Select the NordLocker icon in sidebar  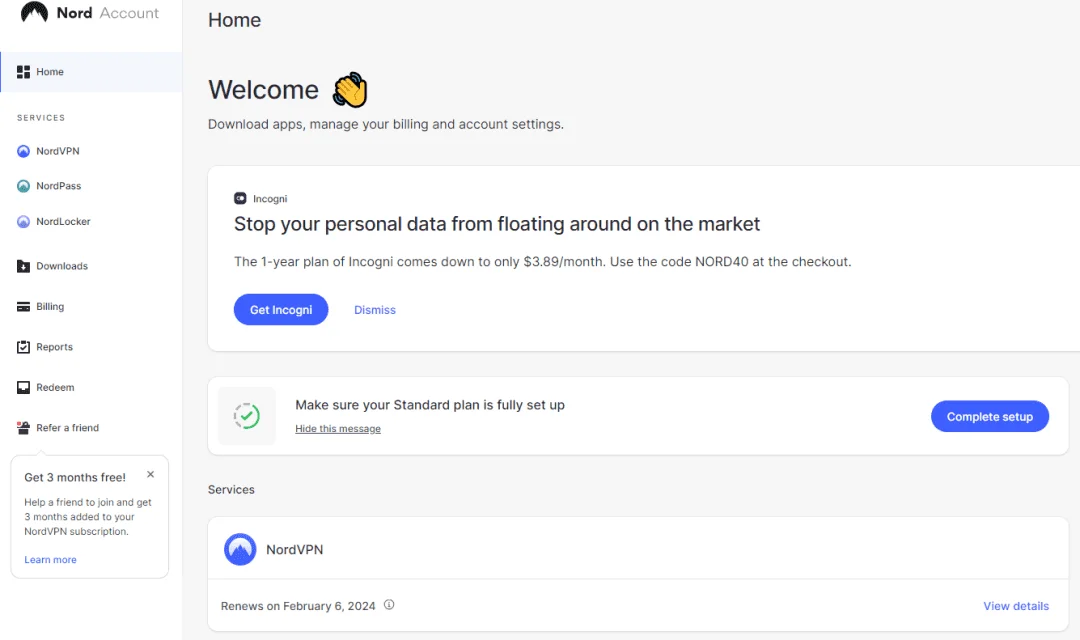pyautogui.click(x=23, y=221)
